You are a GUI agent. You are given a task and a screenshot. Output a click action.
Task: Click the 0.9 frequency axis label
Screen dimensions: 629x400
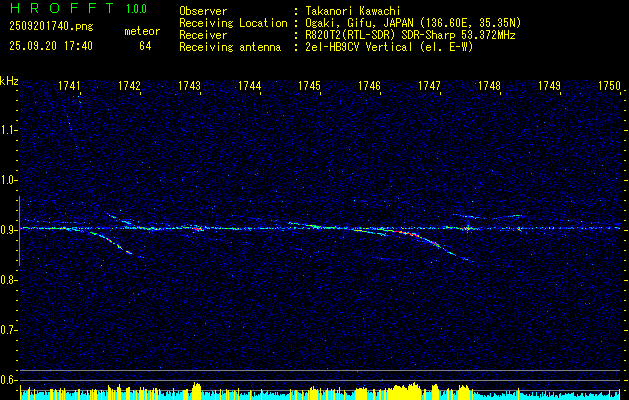click(x=7, y=230)
